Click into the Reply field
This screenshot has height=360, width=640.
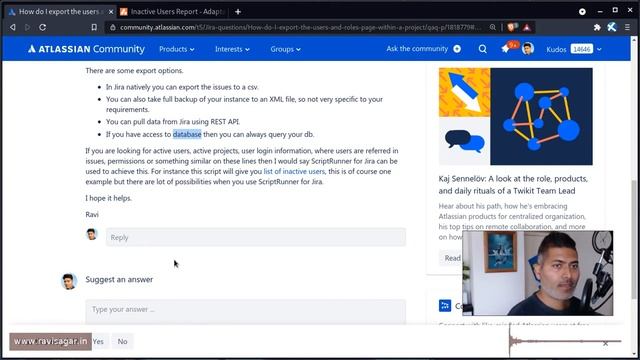click(x=256, y=237)
